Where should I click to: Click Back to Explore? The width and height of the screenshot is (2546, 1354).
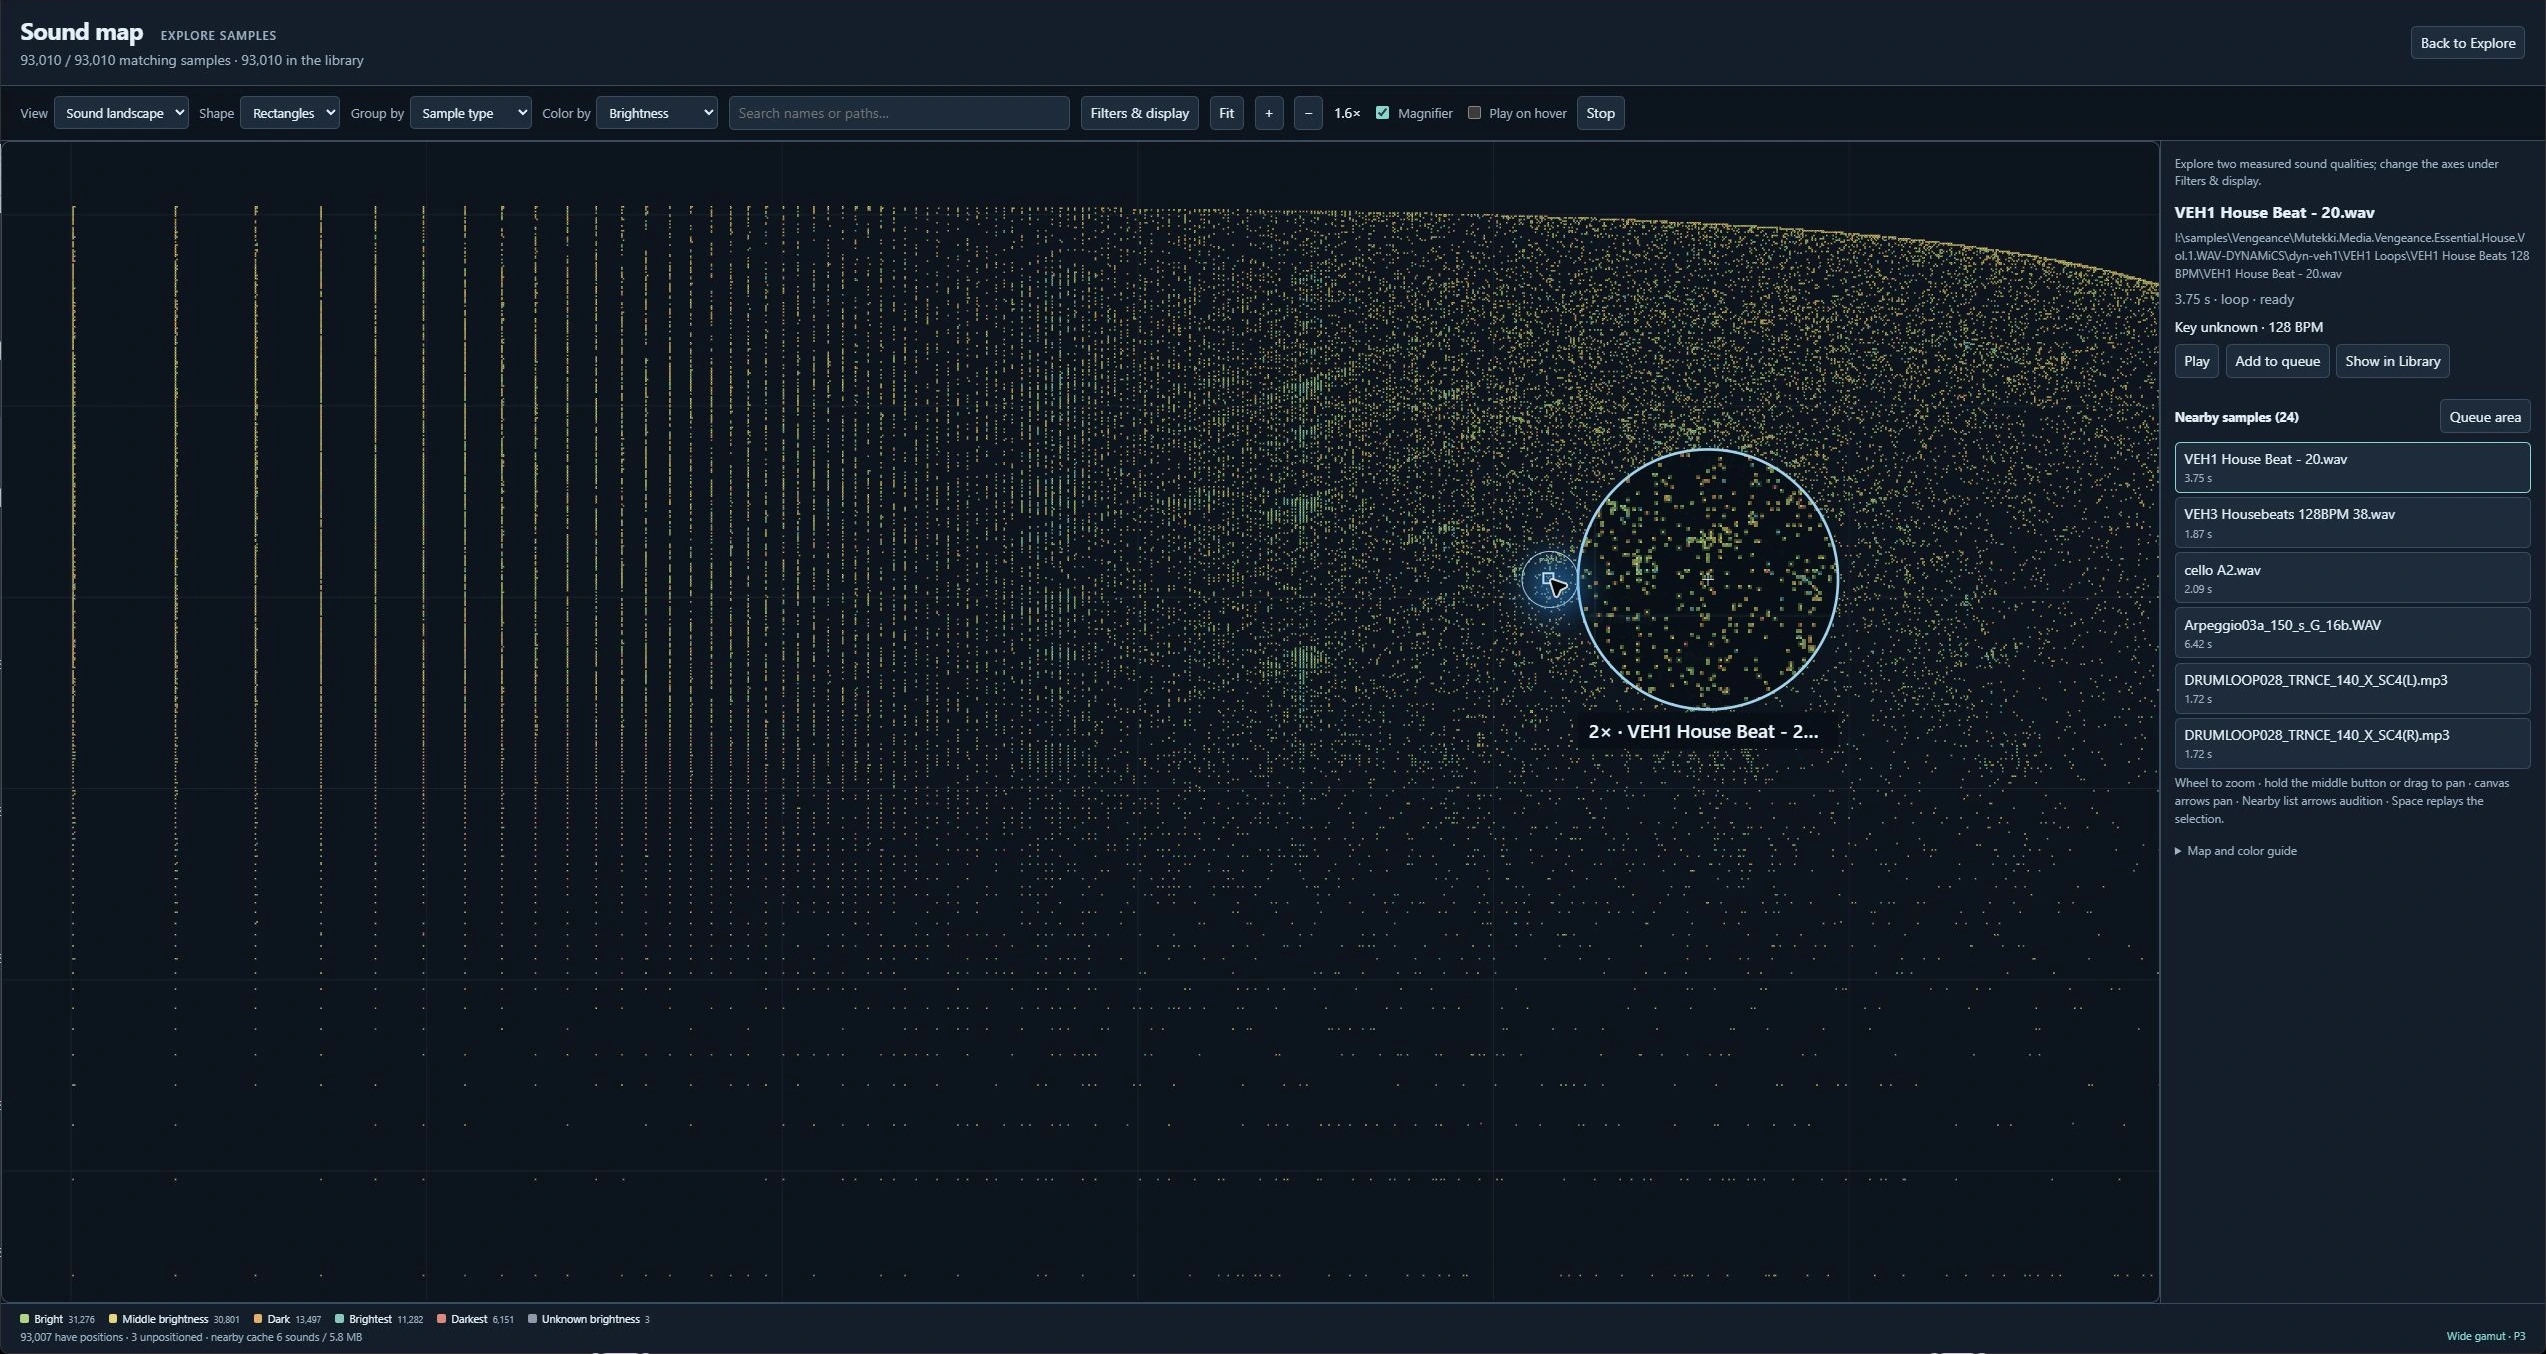[x=2467, y=43]
